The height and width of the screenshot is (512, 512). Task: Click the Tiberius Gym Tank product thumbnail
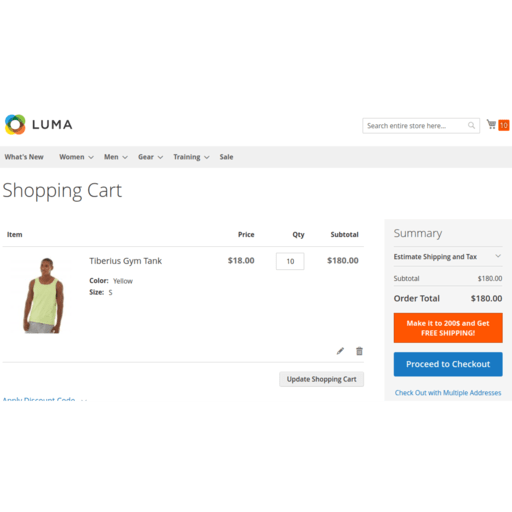click(x=43, y=295)
